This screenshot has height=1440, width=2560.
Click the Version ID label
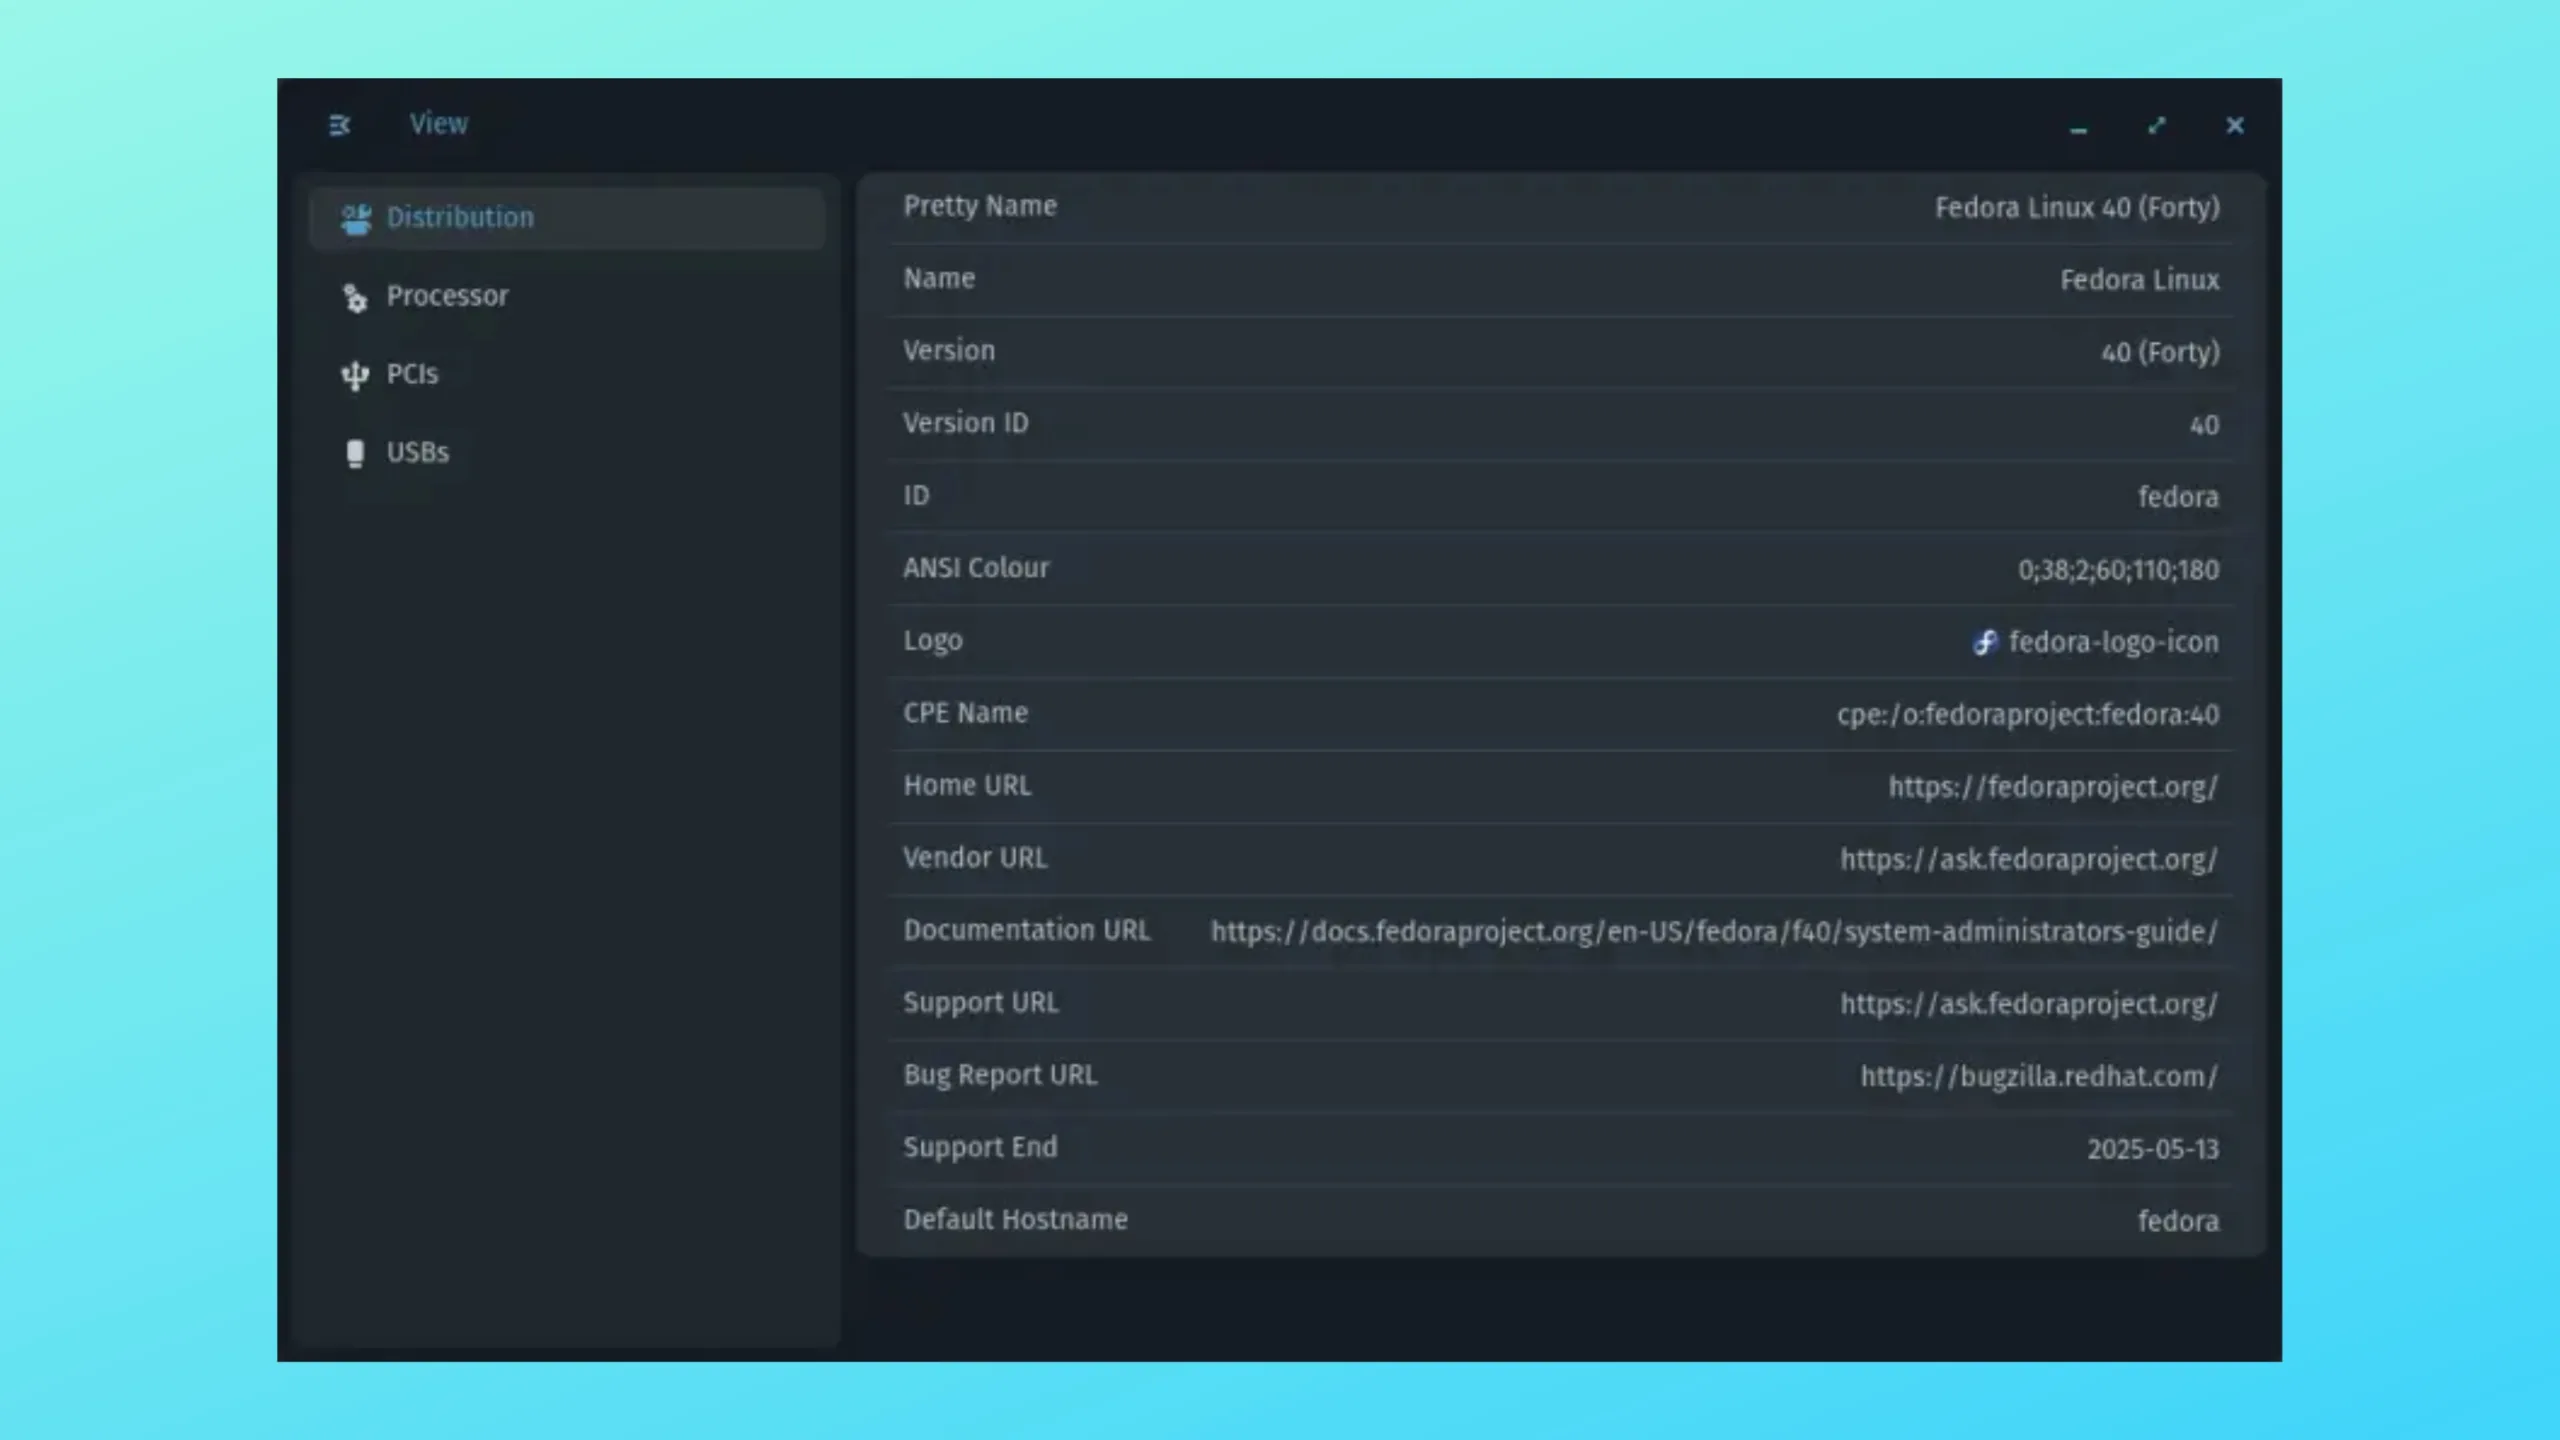(965, 423)
